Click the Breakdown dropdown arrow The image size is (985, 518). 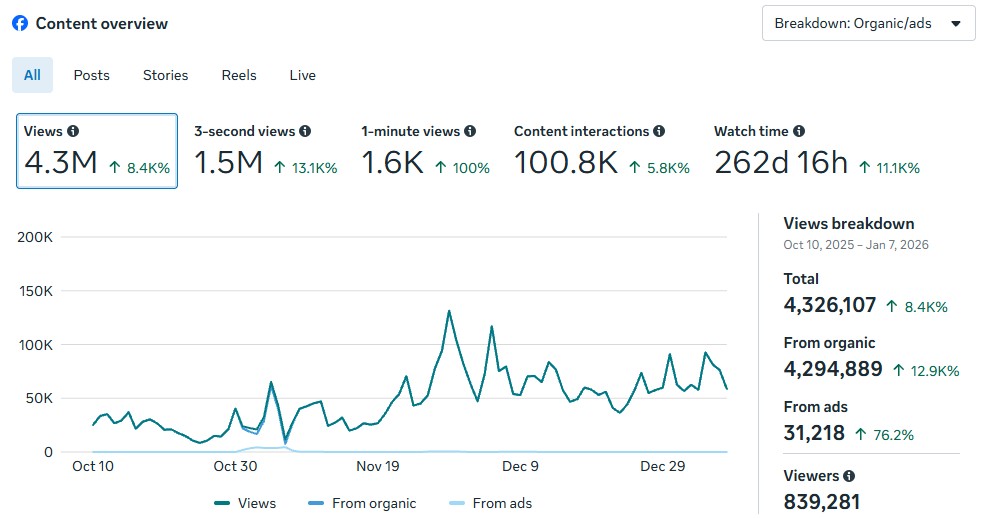coord(955,24)
